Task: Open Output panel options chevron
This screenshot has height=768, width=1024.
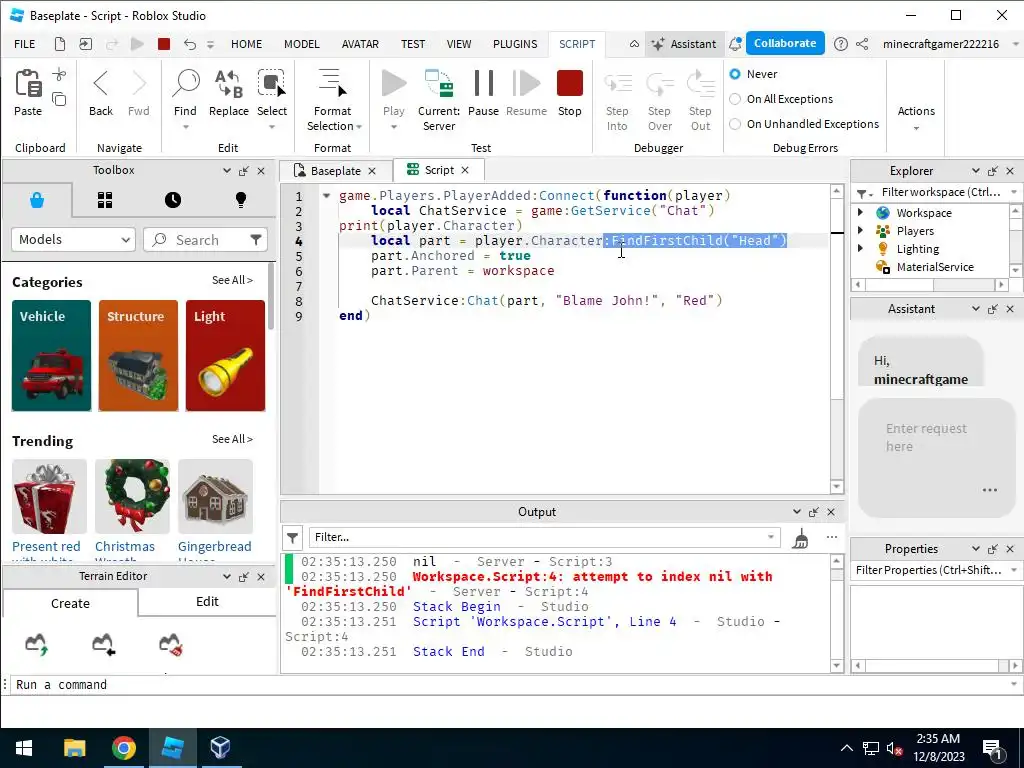Action: tap(797, 511)
